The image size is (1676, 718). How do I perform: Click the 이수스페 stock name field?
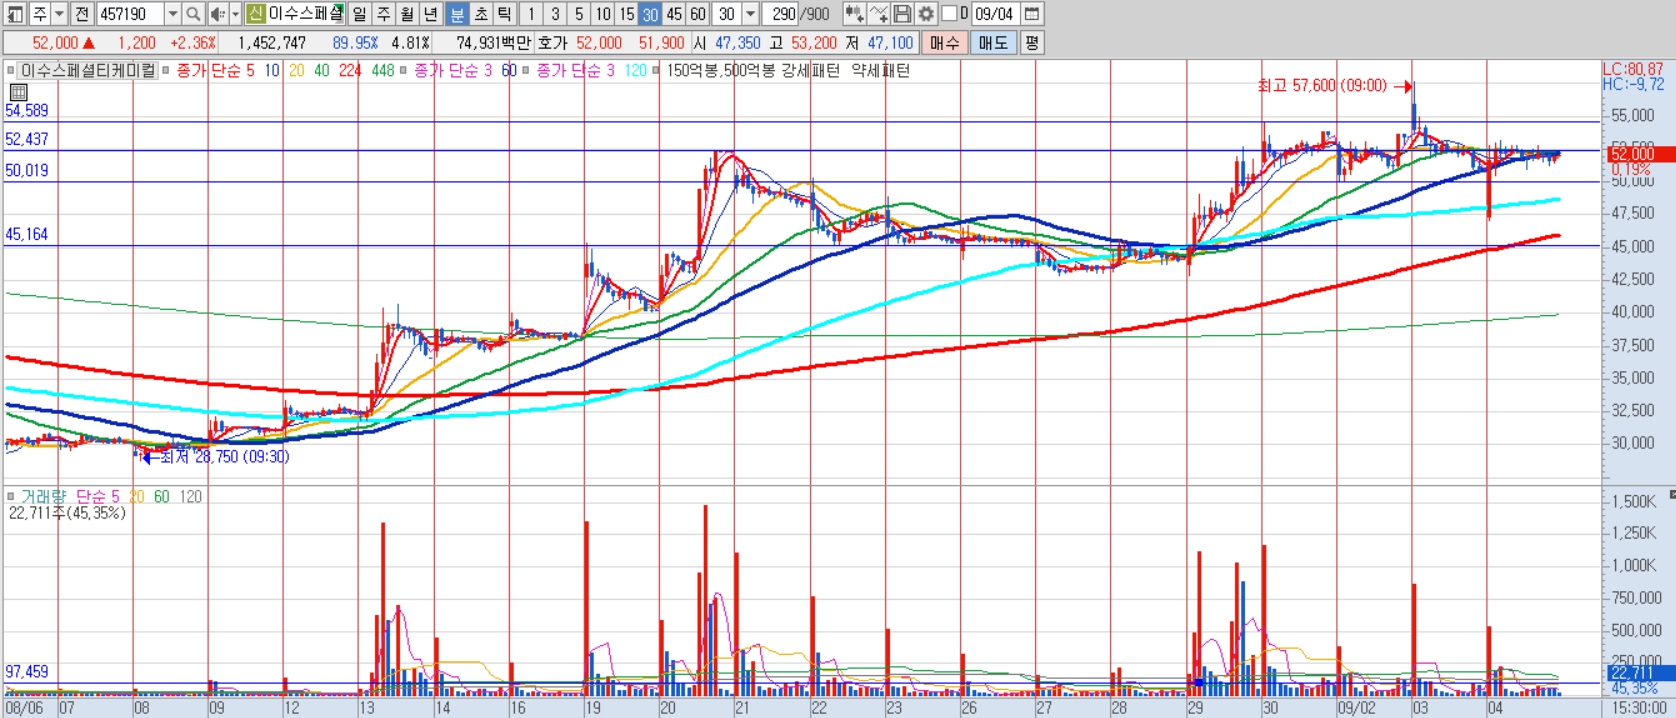coord(306,14)
